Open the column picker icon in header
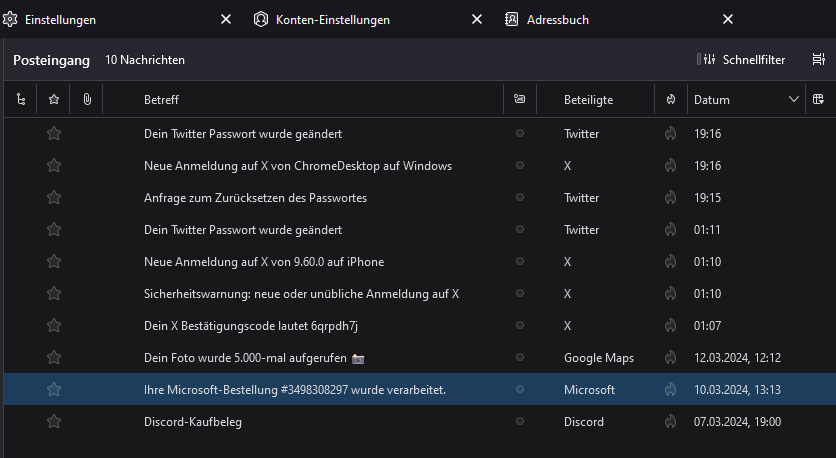 coord(818,100)
